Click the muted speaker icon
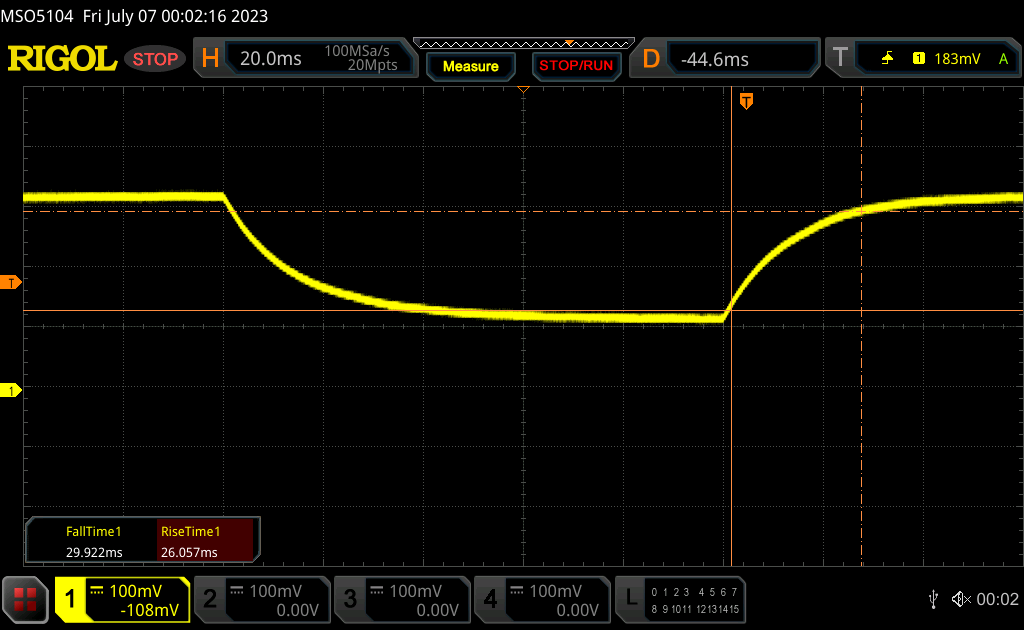The width and height of the screenshot is (1024, 630). pos(961,599)
